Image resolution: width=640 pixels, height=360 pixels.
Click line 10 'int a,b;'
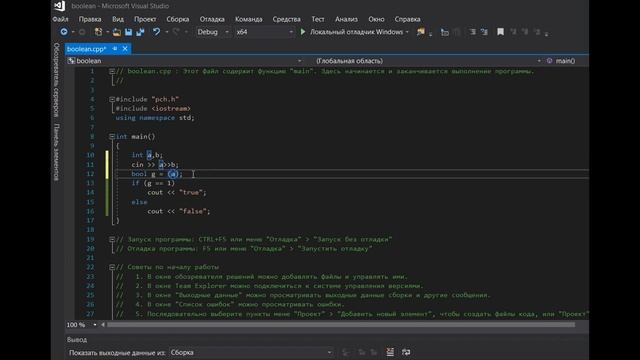147,155
